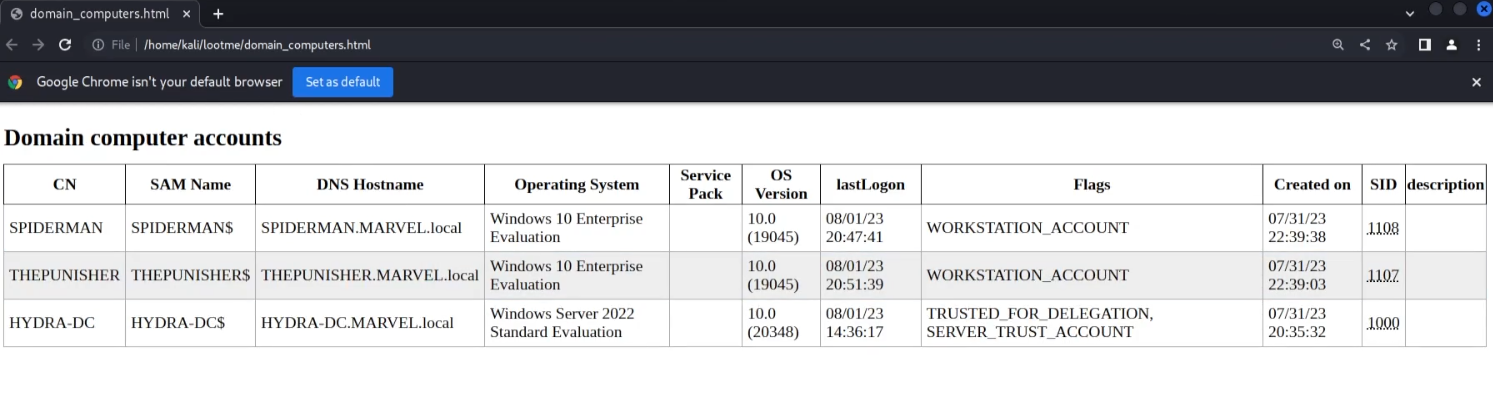Click SID 1107 in THEPUNISHER row
Screen dimensions: 1493x407
click(1383, 275)
